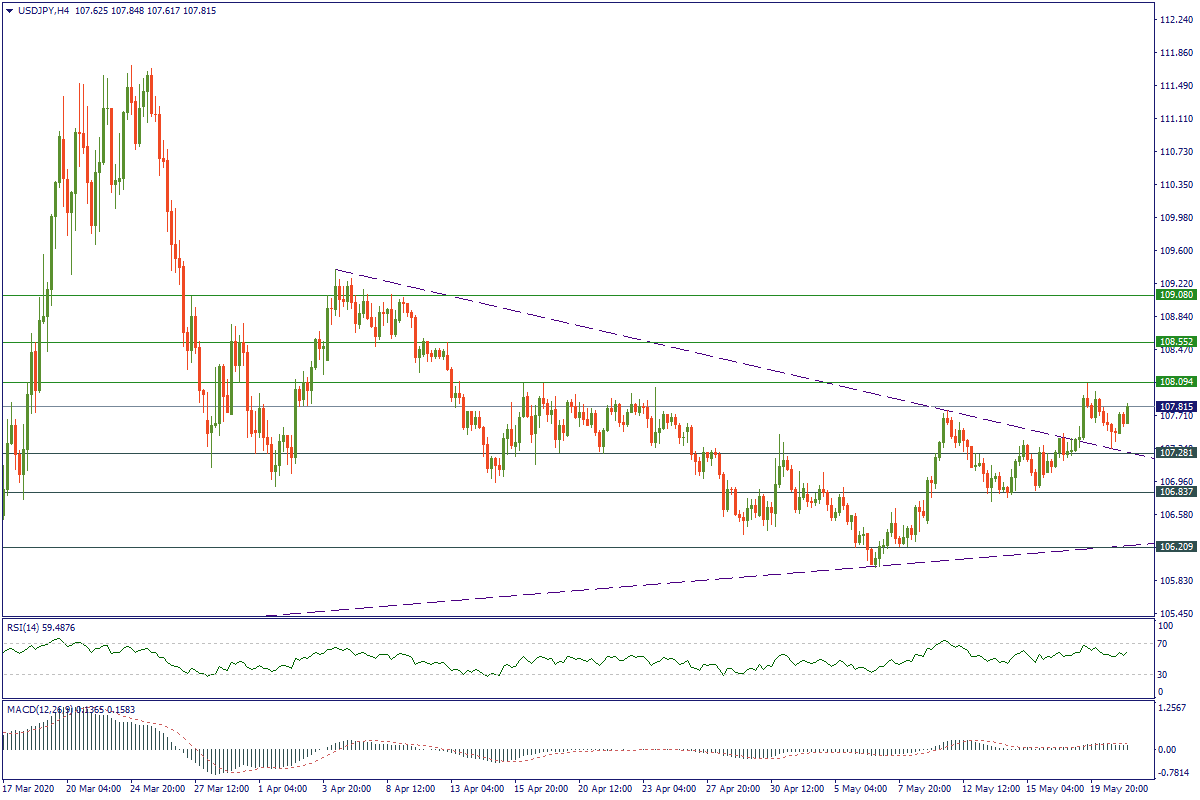Select the descending purple dashed trendline
Screen dimensions: 1200x800
tap(650, 343)
